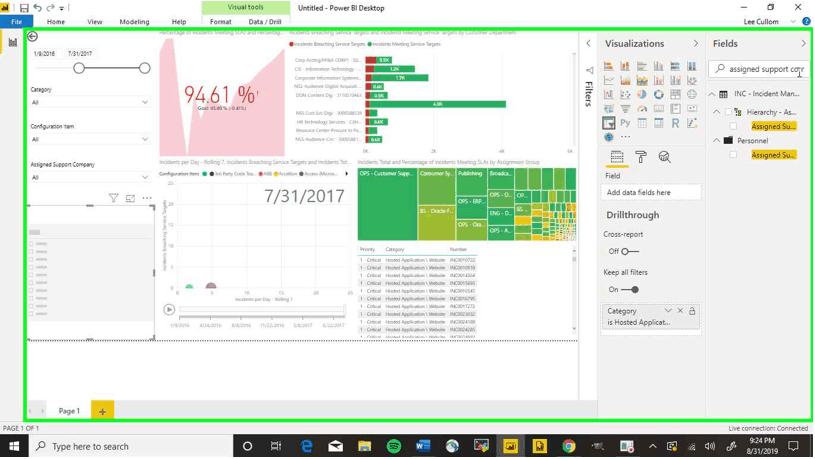The width and height of the screenshot is (815, 459).
Task: Switch to the Data / Drill tab
Action: [x=265, y=21]
